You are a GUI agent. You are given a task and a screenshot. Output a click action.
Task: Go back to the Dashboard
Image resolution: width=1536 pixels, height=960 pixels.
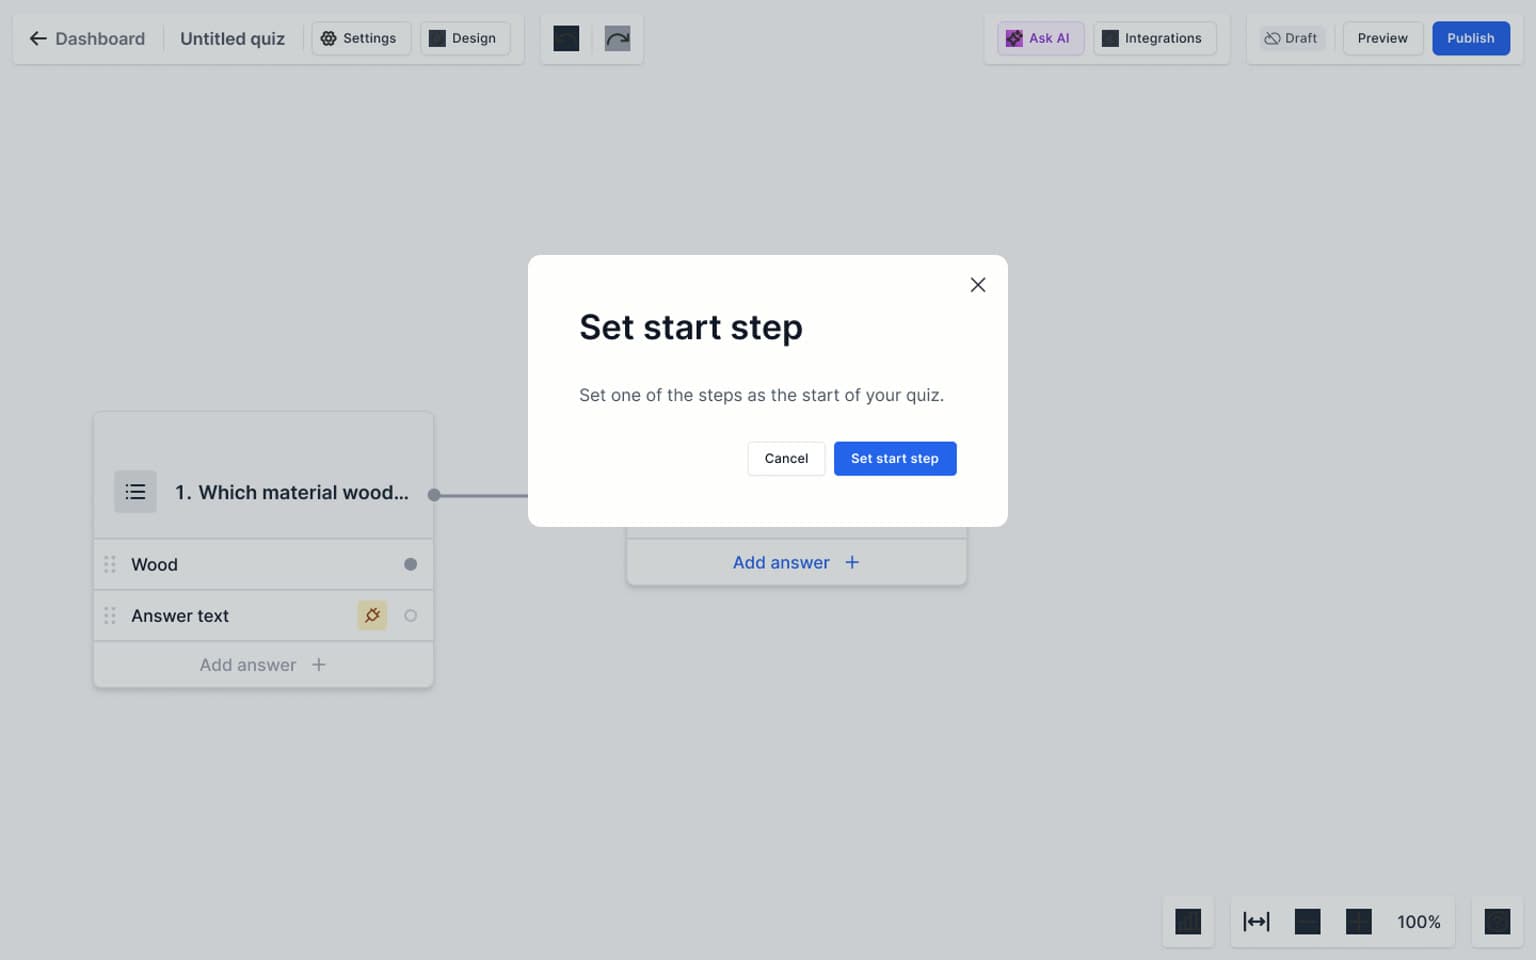tap(87, 38)
